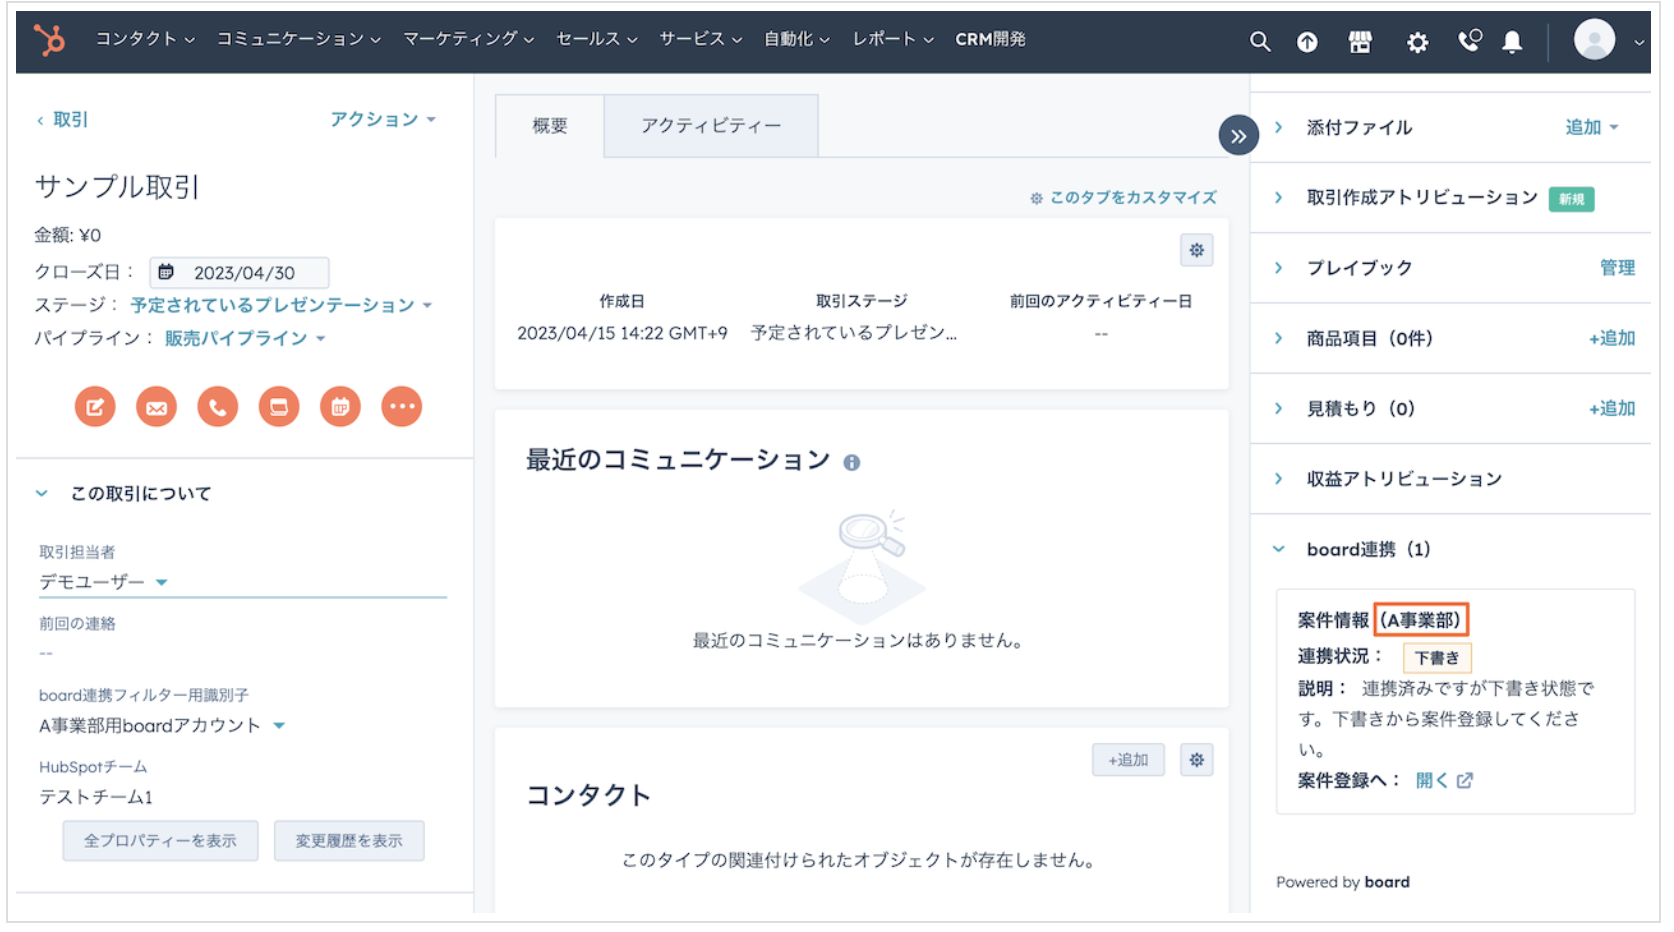Open the ステージ dropdown for the deal
Screen dimensions: 1674x932
pyautogui.click(x=280, y=305)
